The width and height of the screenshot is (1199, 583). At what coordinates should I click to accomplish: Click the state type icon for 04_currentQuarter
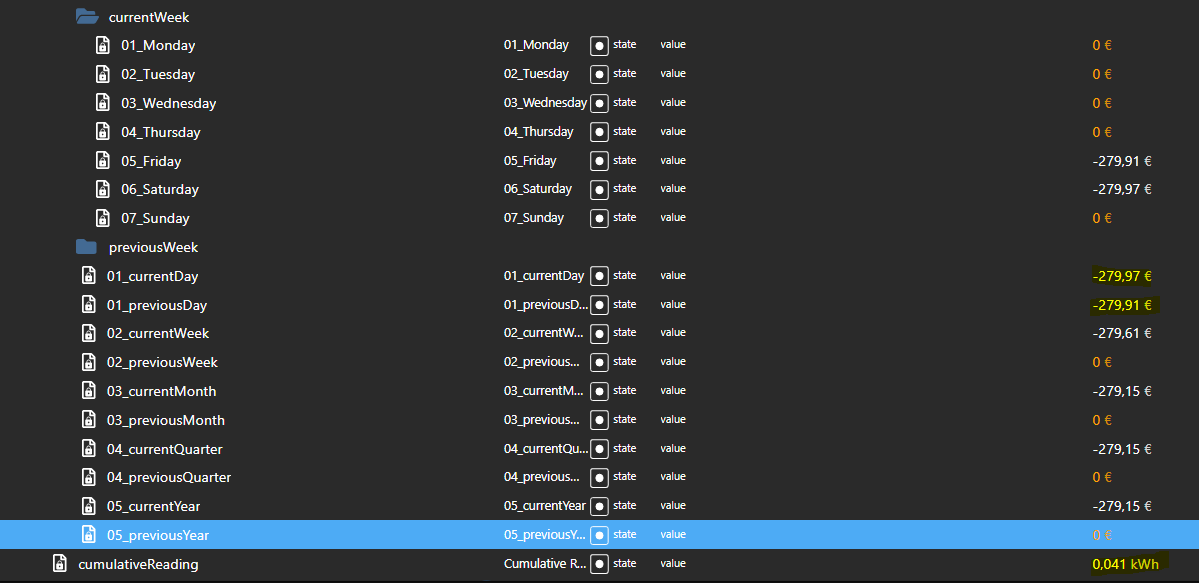pyautogui.click(x=600, y=448)
